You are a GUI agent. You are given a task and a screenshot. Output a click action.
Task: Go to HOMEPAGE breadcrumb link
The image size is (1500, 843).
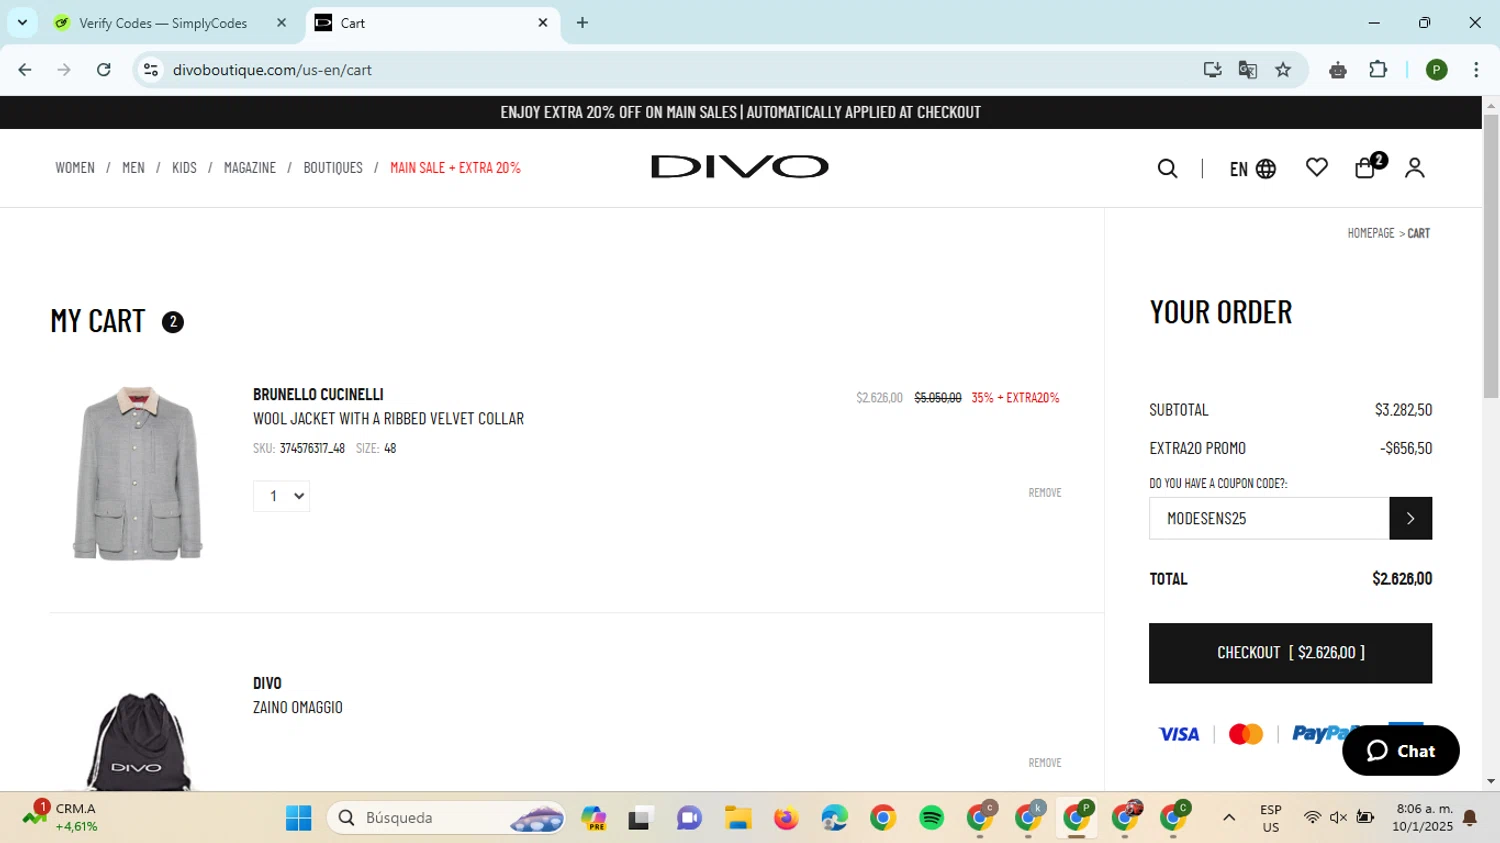click(1370, 233)
